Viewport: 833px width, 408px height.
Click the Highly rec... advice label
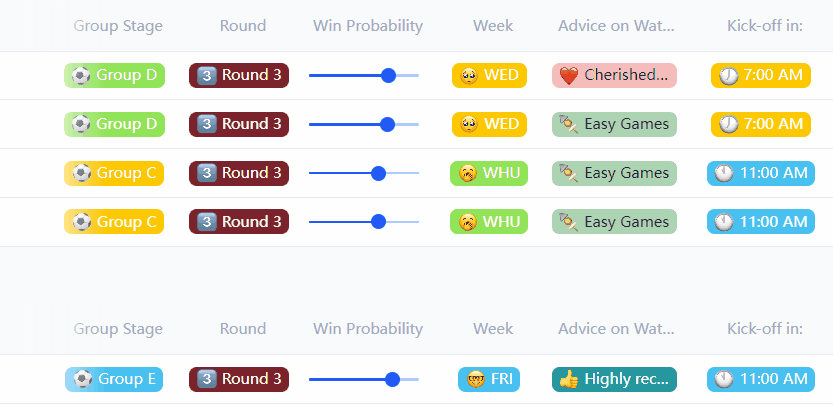coord(626,379)
